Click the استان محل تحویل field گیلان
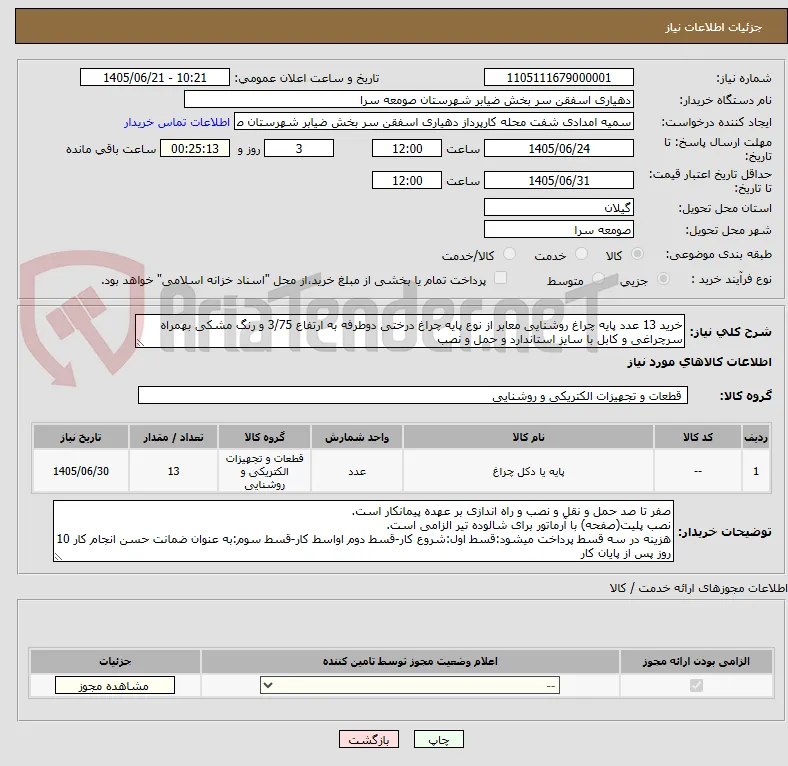Viewport: 788px width, 766px height. pos(558,207)
